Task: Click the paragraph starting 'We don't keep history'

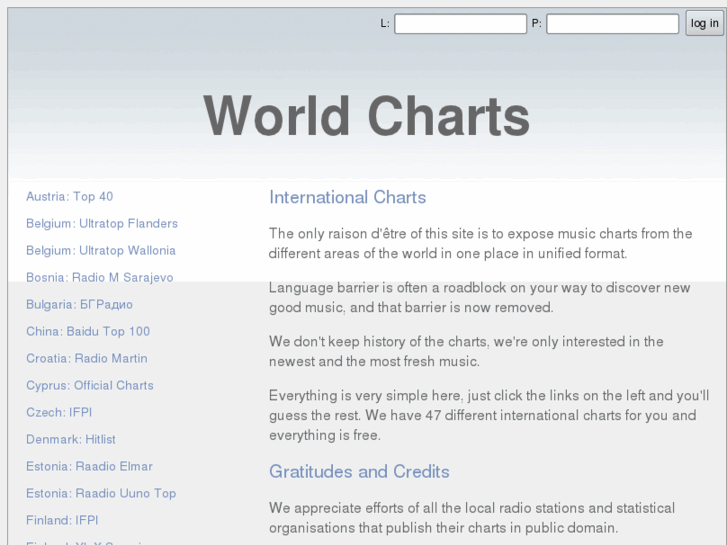Action: point(466,351)
